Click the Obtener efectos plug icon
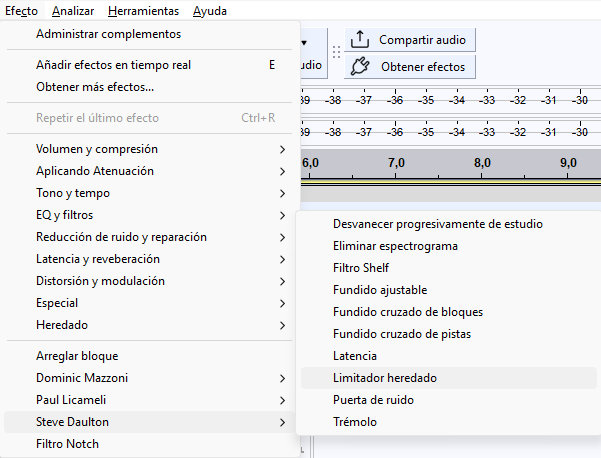This screenshot has width=601, height=458. click(x=360, y=67)
